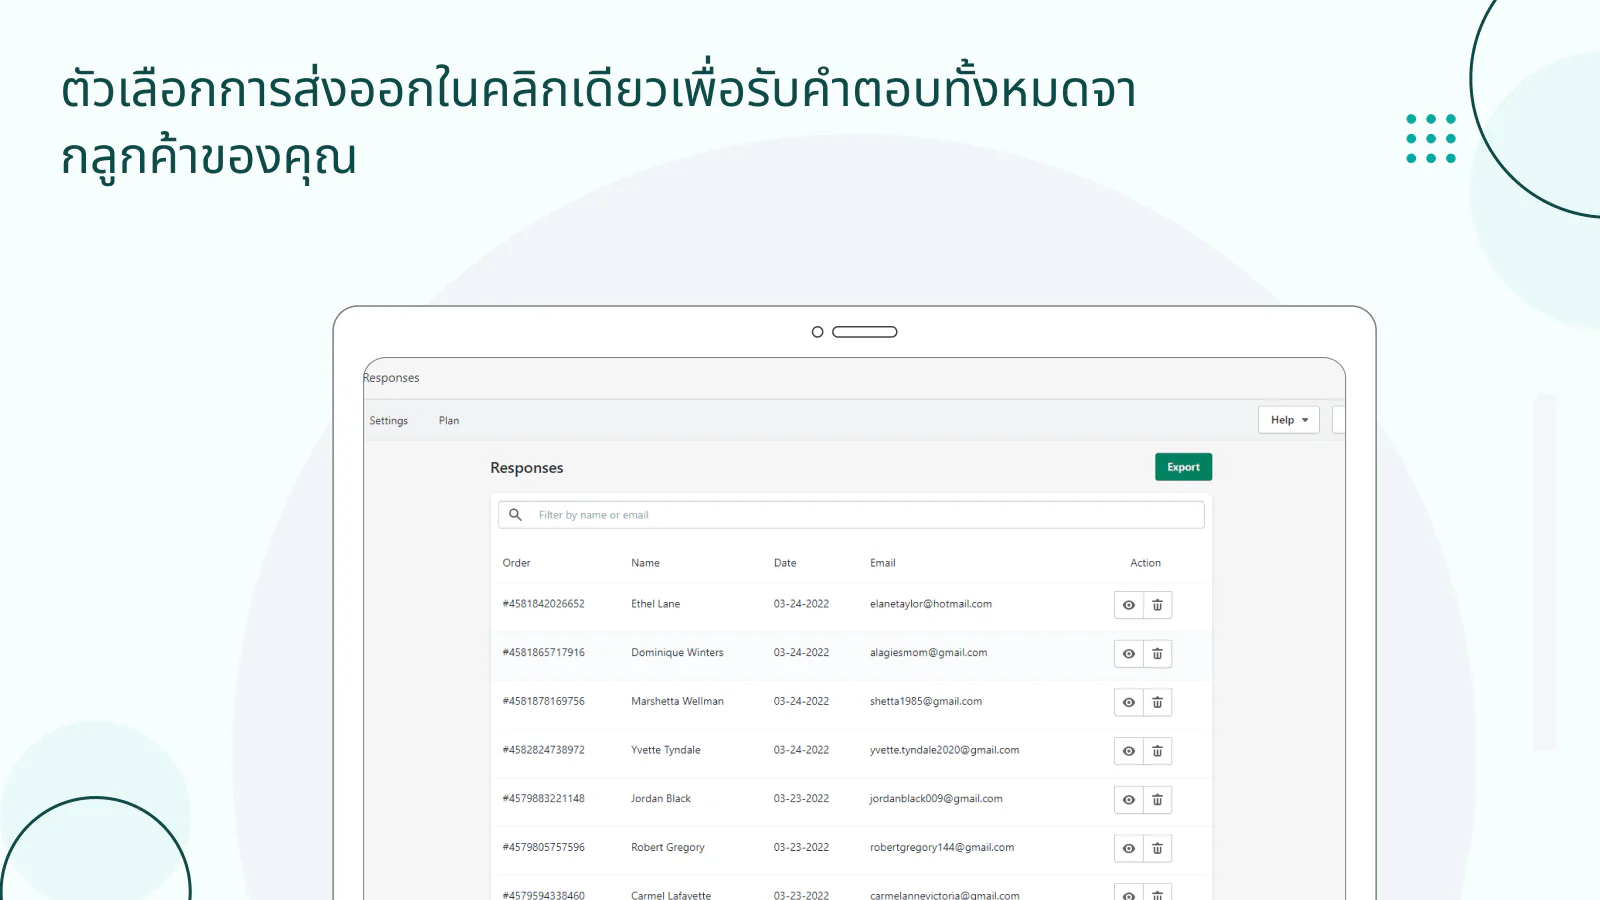Open the Settings tab
This screenshot has height=900, width=1600.
pyautogui.click(x=389, y=421)
